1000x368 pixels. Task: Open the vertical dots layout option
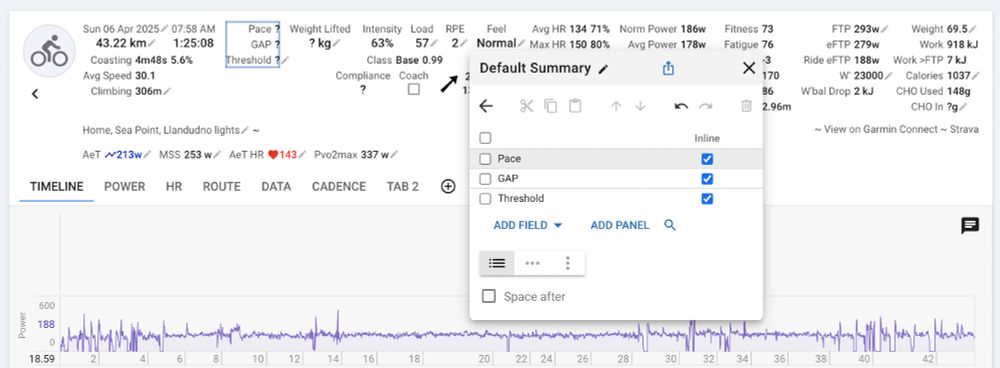click(568, 263)
